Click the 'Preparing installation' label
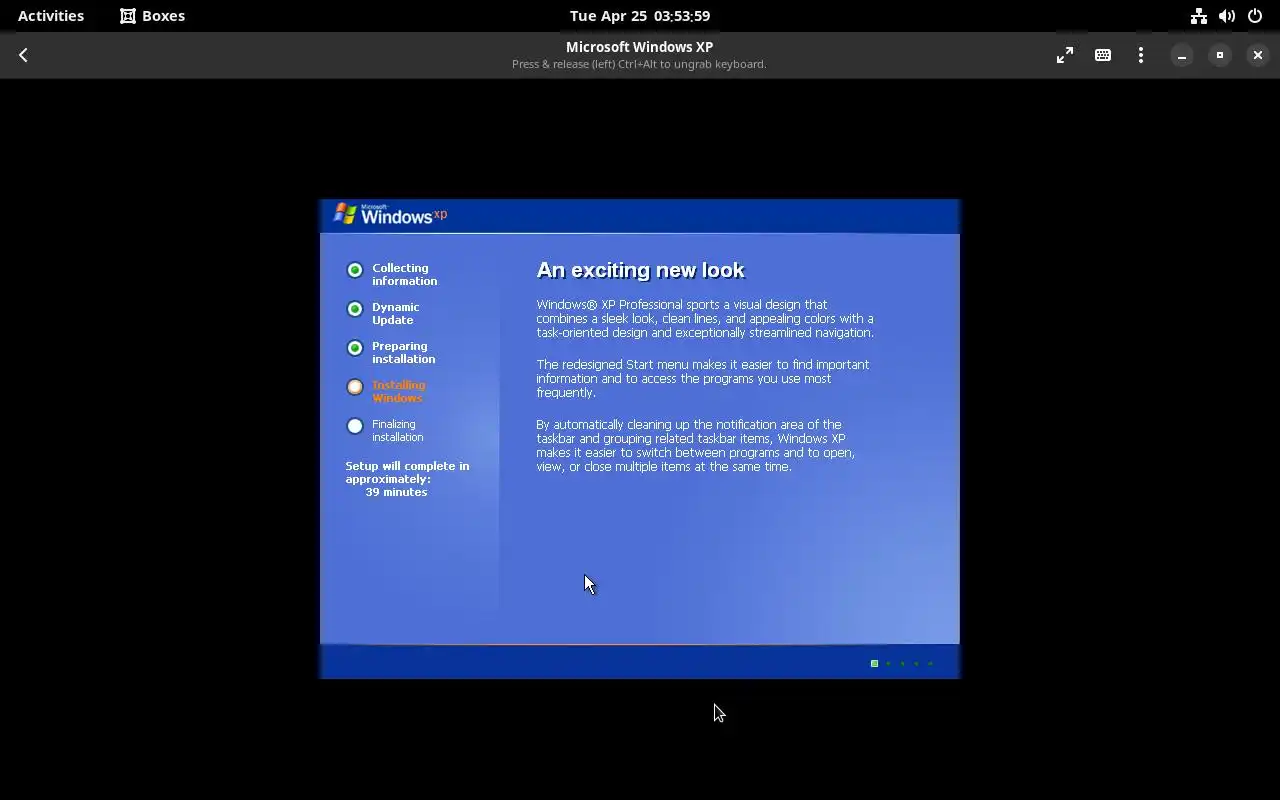 403,352
